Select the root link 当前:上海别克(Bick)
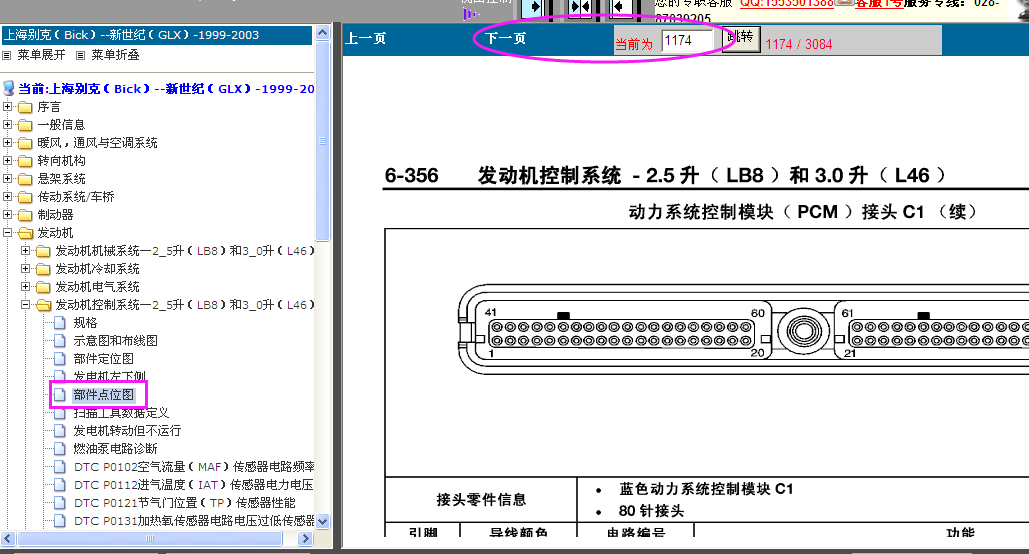Image resolution: width=1029 pixels, height=554 pixels. [167, 89]
